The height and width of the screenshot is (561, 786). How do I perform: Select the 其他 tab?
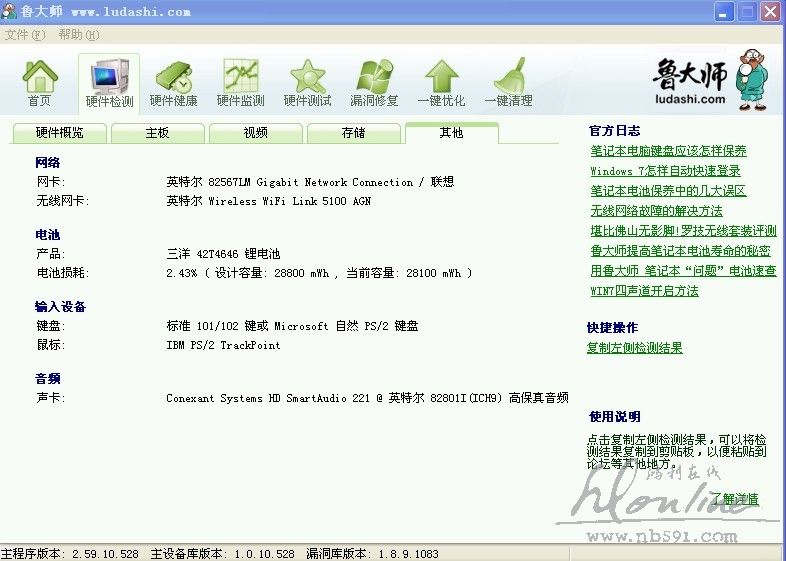click(451, 132)
